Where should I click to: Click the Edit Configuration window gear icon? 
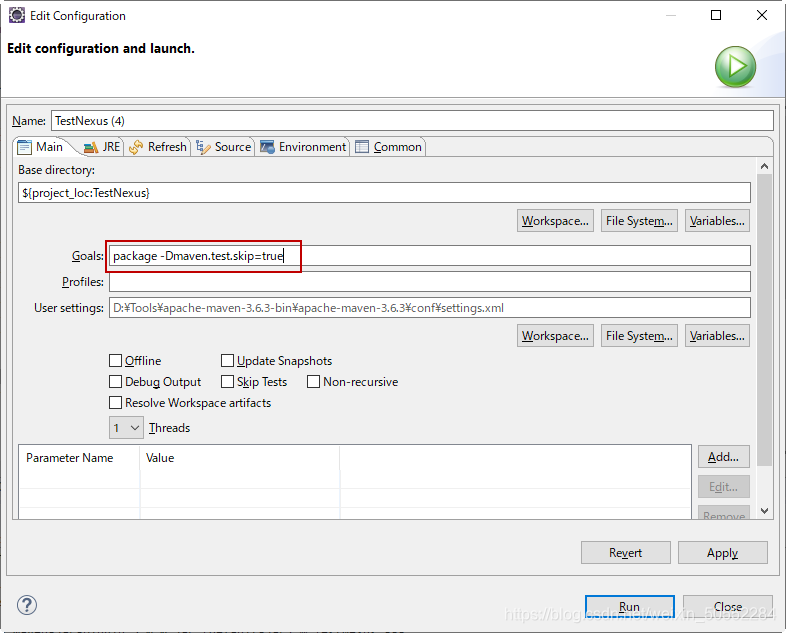pyautogui.click(x=17, y=16)
